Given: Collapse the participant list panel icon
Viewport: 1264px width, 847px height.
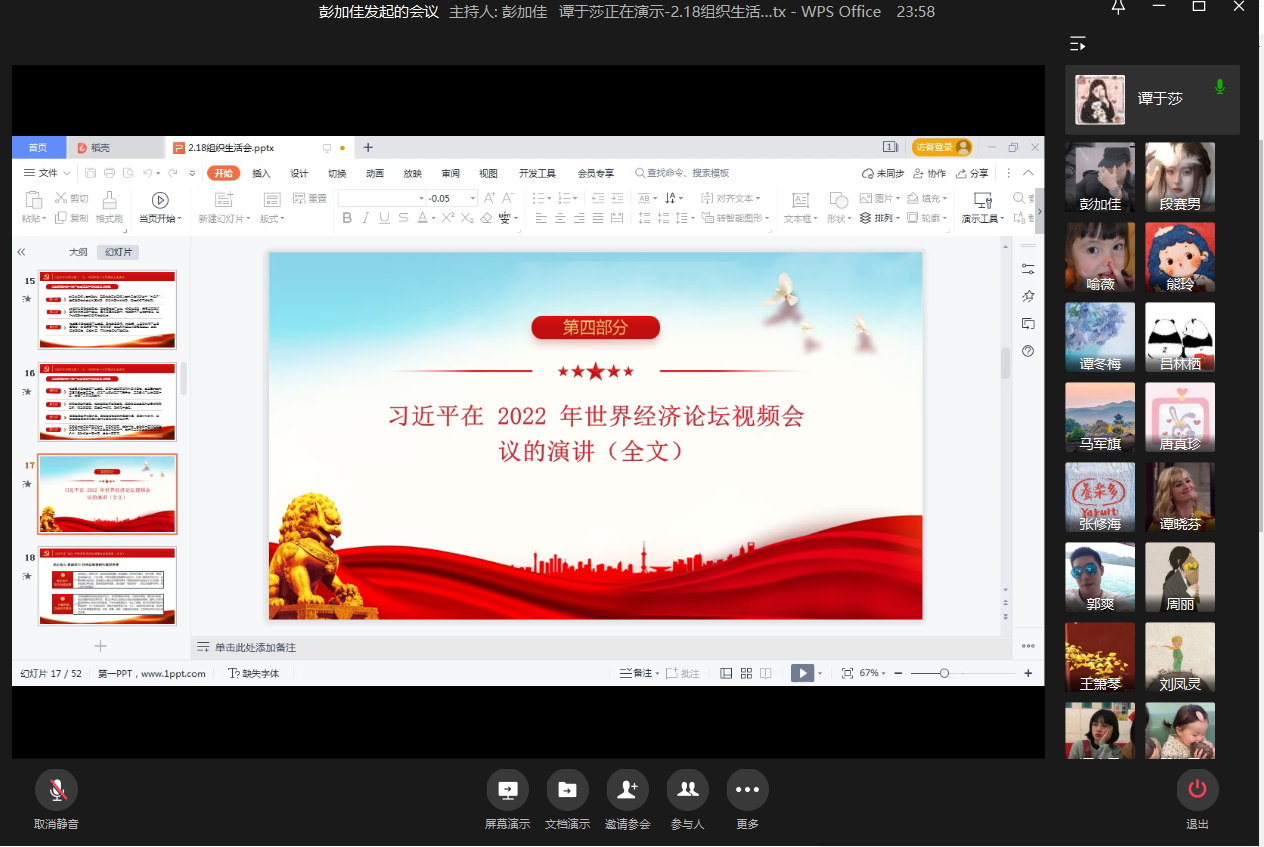Looking at the screenshot, I should 1077,44.
